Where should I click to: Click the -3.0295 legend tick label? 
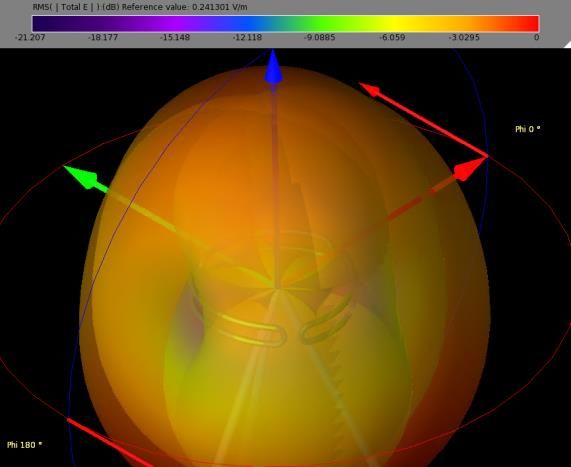pyautogui.click(x=464, y=37)
